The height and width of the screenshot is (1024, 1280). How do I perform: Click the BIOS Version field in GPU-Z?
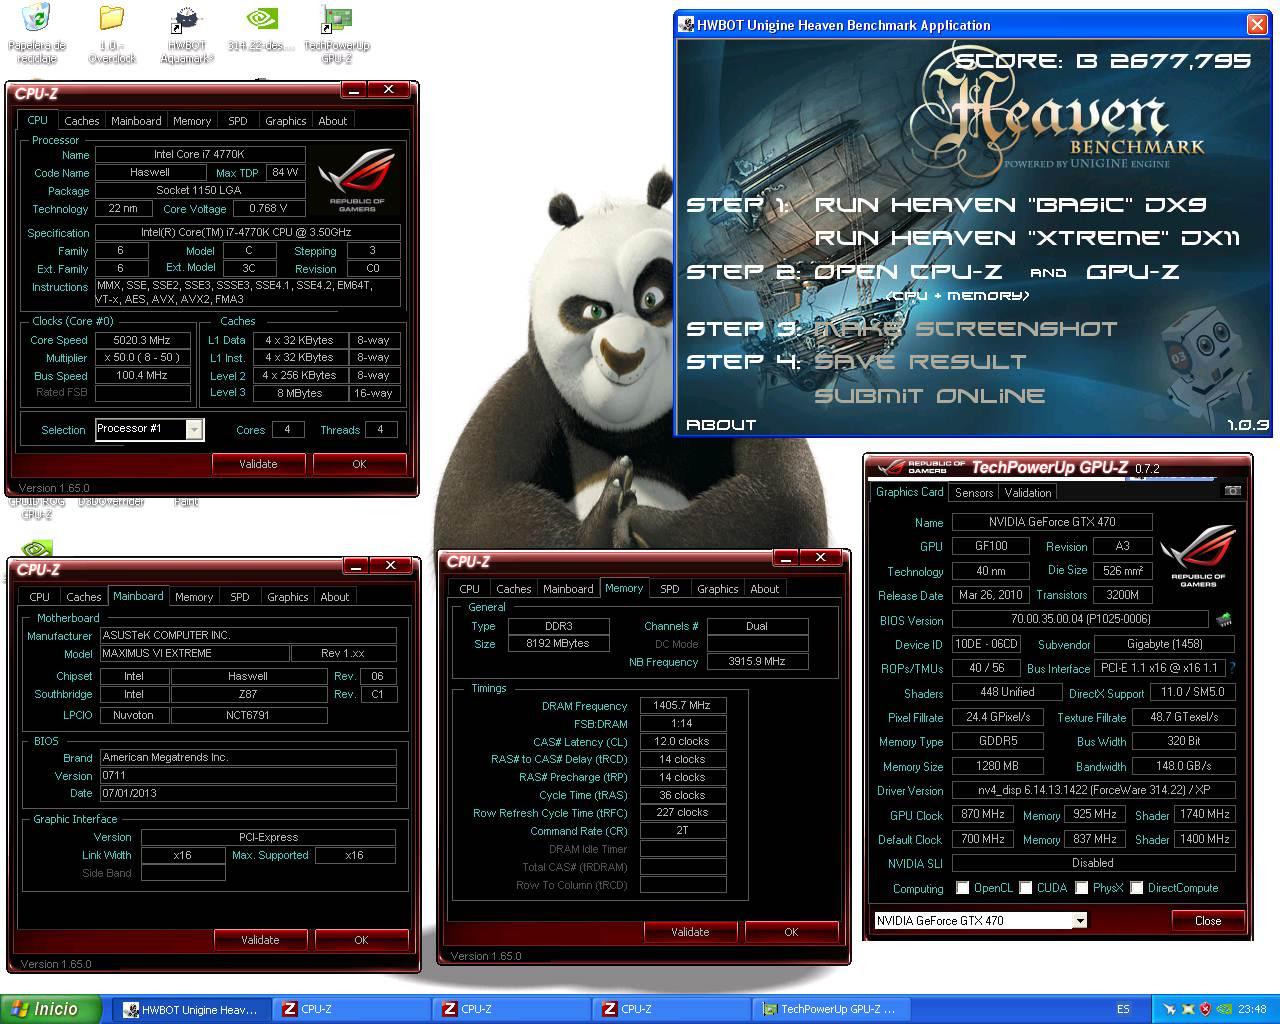coord(1081,620)
